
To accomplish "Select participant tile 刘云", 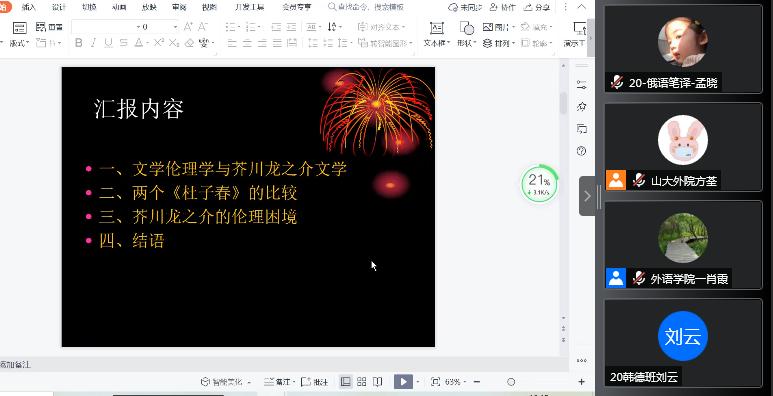I will coord(683,343).
